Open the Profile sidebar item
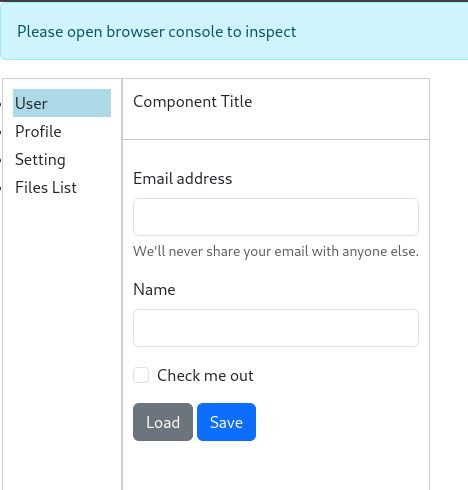The width and height of the screenshot is (468, 490). [38, 131]
